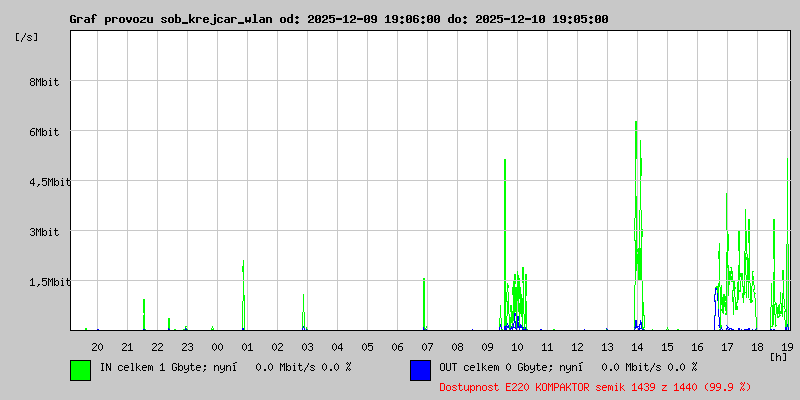
Task: Click hour label 06 on x-axis
Action: (397, 347)
